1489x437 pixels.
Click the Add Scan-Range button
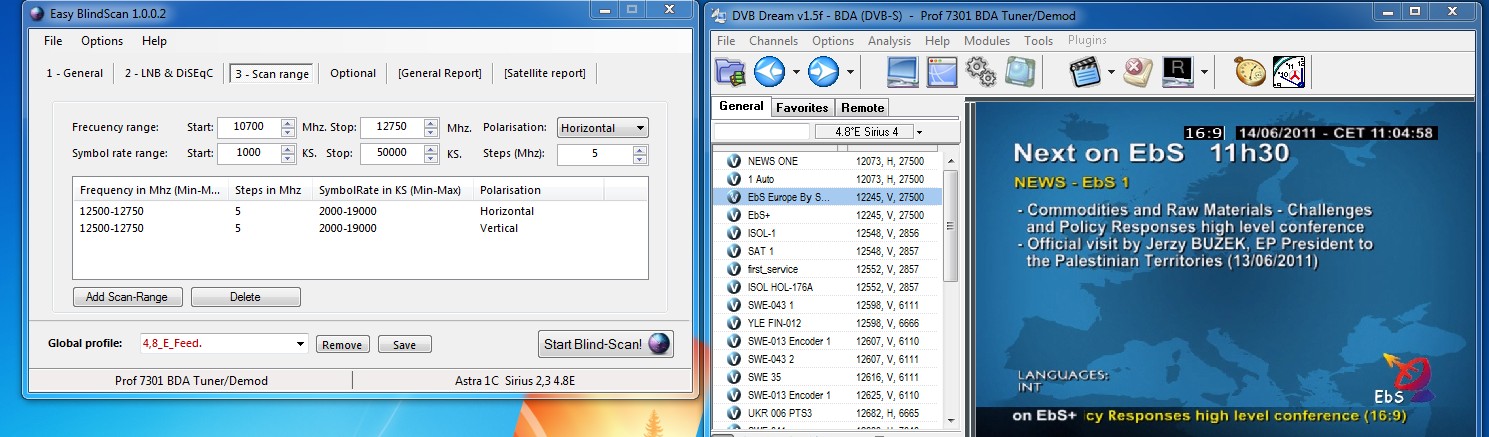[x=127, y=297]
